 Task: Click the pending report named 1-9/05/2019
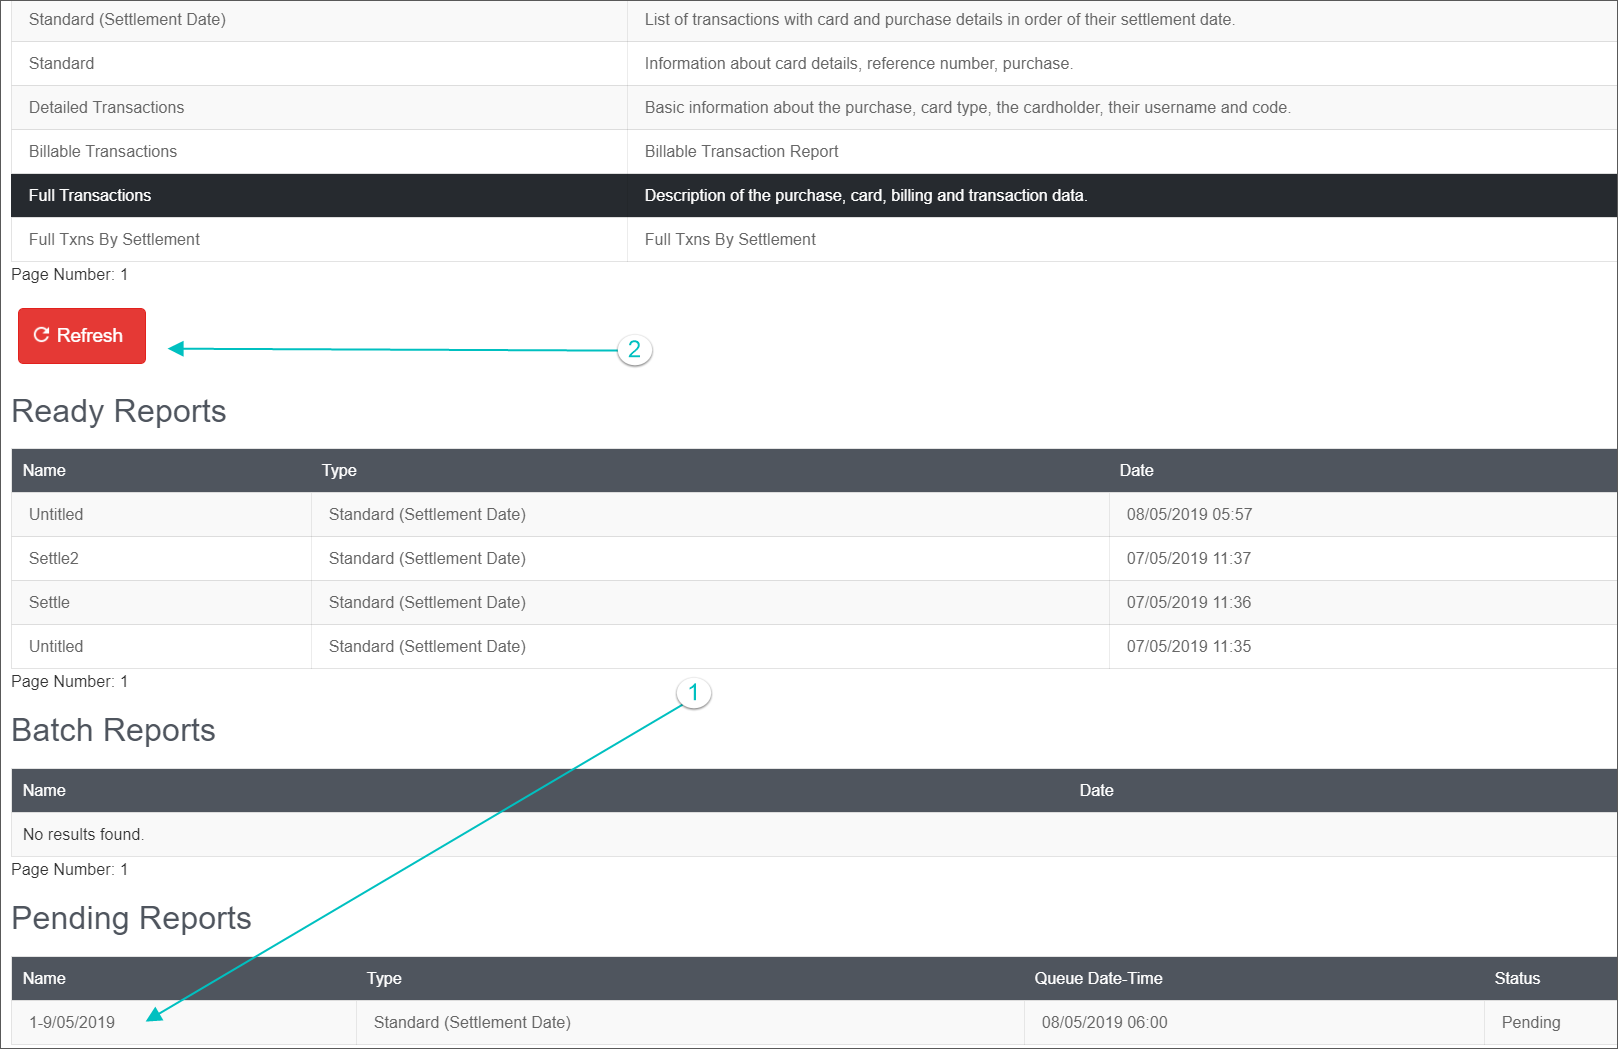(x=68, y=1022)
